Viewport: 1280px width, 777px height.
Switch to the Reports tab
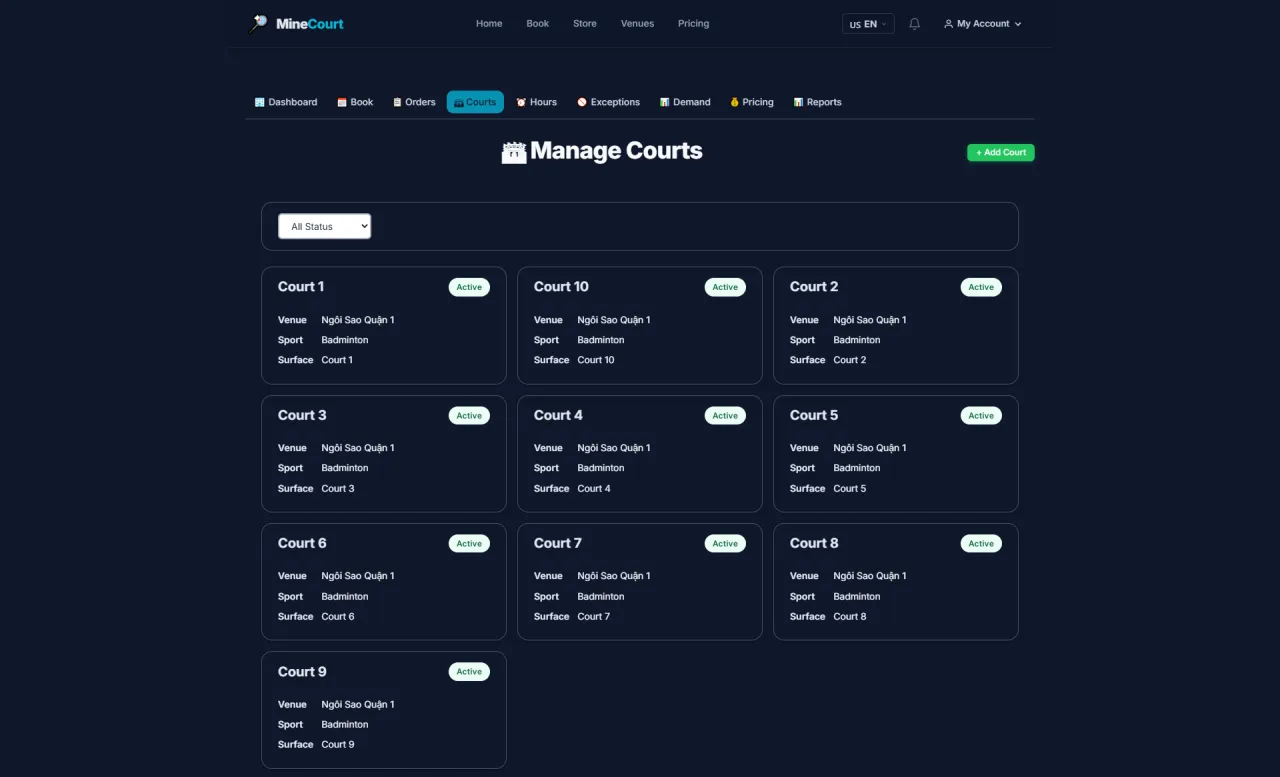(818, 102)
